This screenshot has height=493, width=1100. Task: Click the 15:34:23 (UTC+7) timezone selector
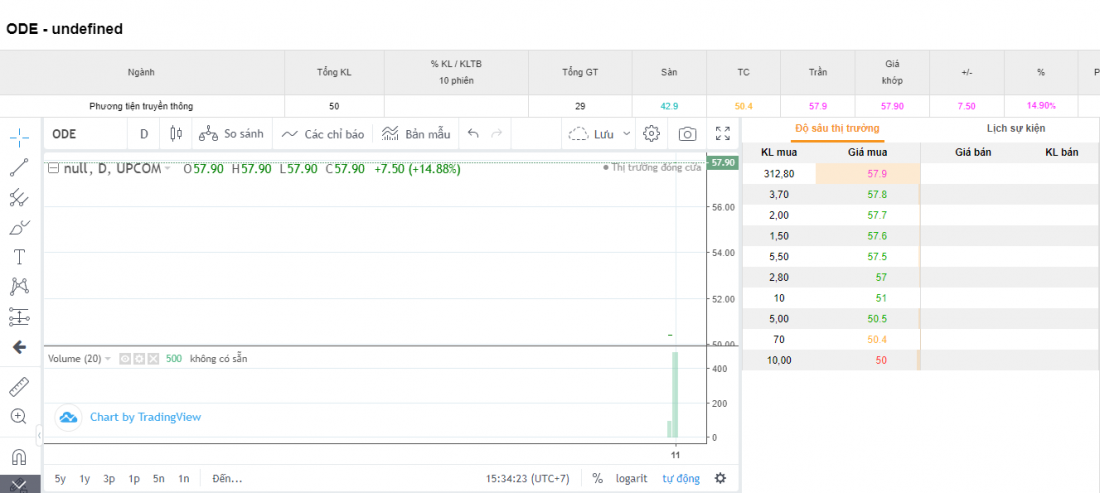tap(528, 479)
